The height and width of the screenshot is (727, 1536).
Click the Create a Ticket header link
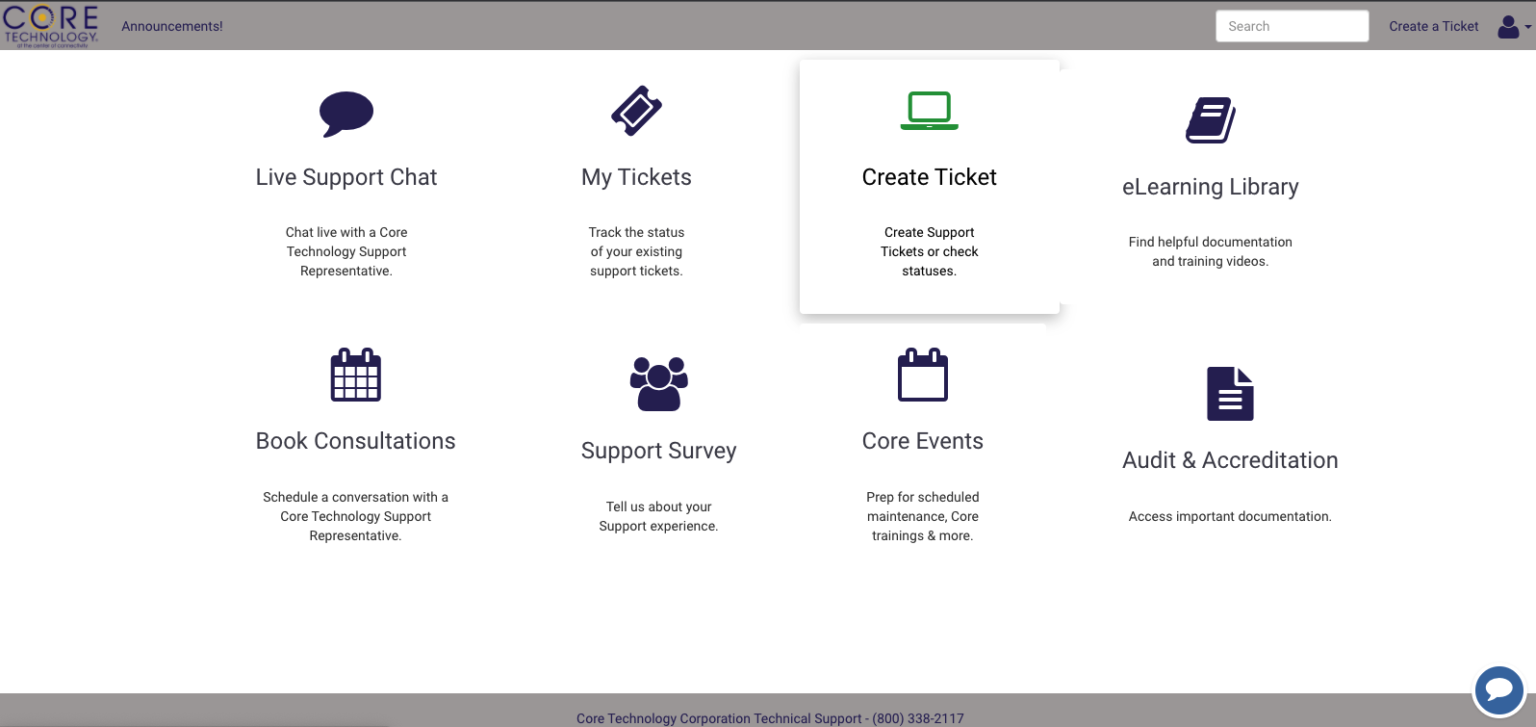tap(1433, 26)
